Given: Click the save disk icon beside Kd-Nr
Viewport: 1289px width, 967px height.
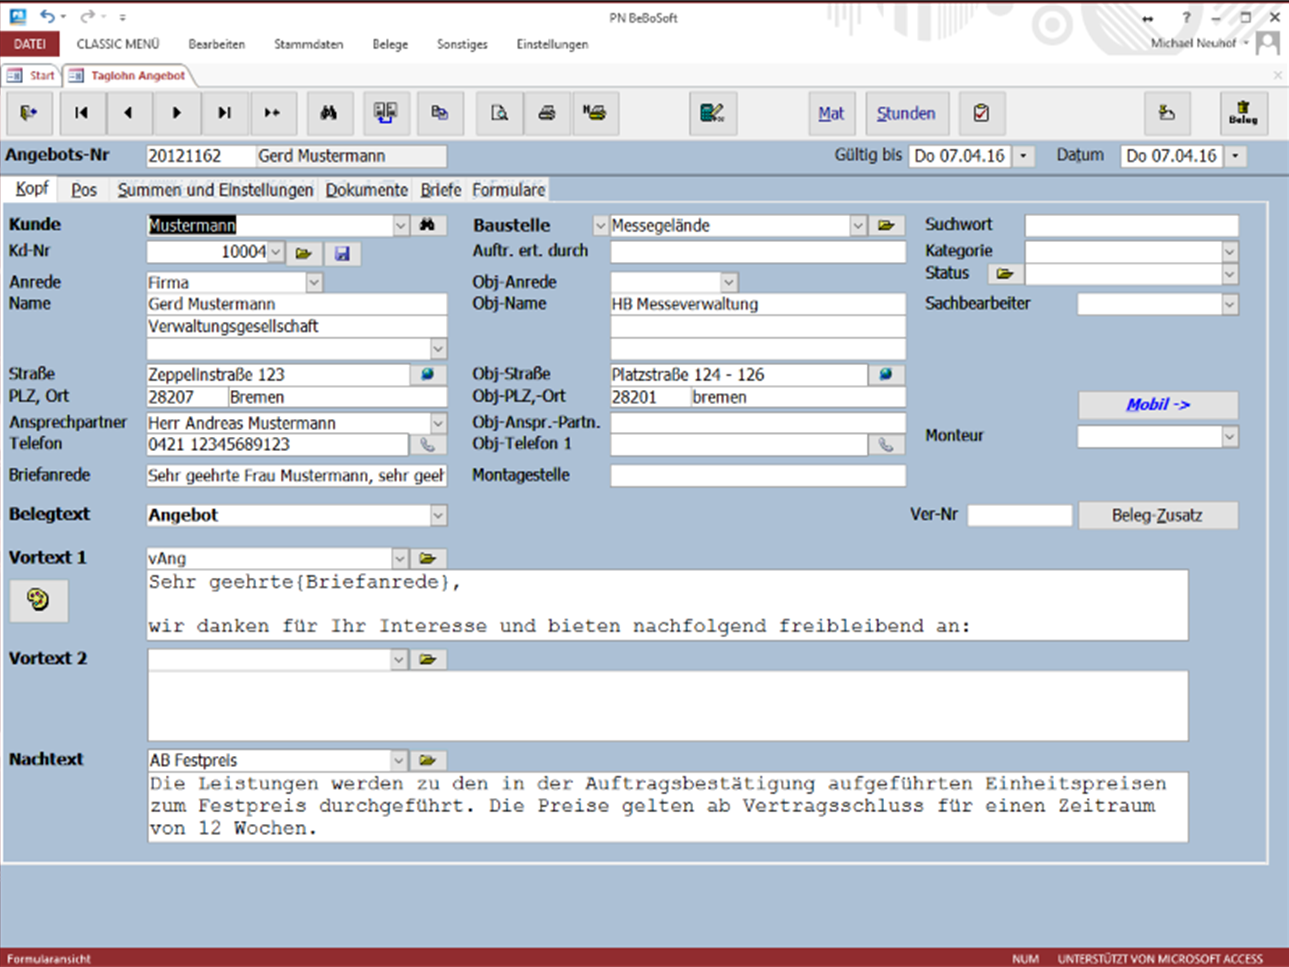Looking at the screenshot, I should (342, 253).
